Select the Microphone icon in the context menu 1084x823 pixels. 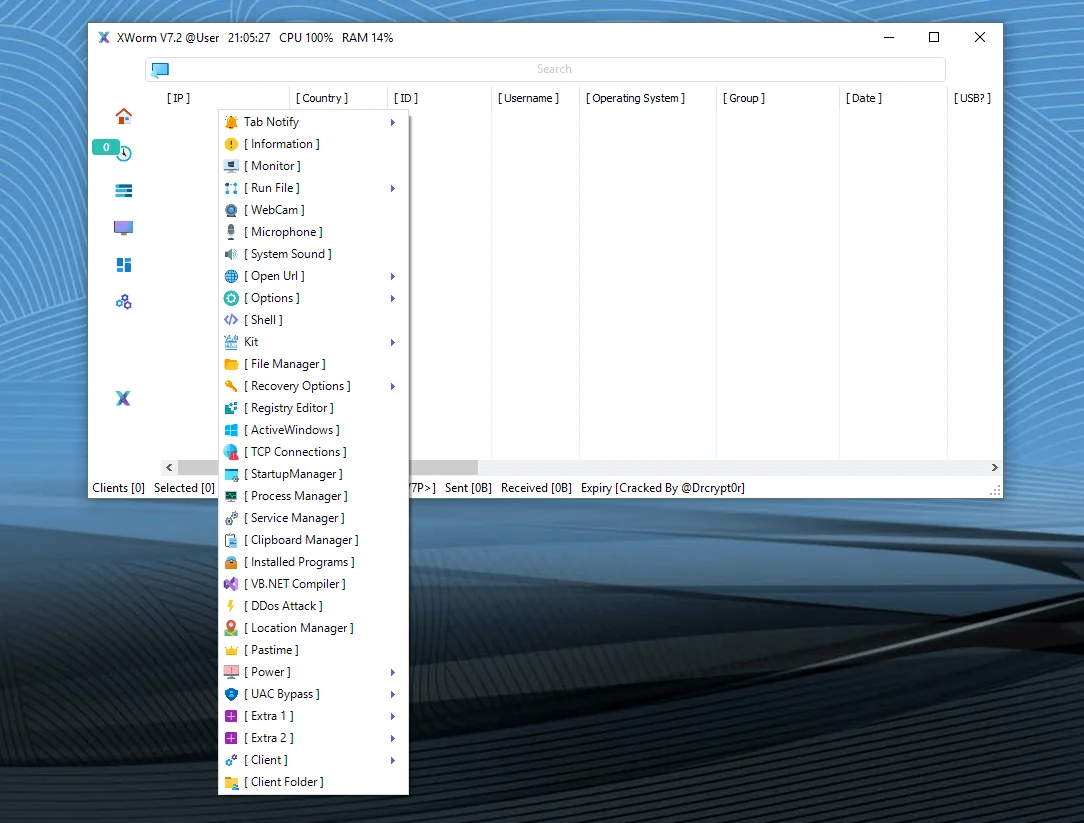tap(232, 231)
